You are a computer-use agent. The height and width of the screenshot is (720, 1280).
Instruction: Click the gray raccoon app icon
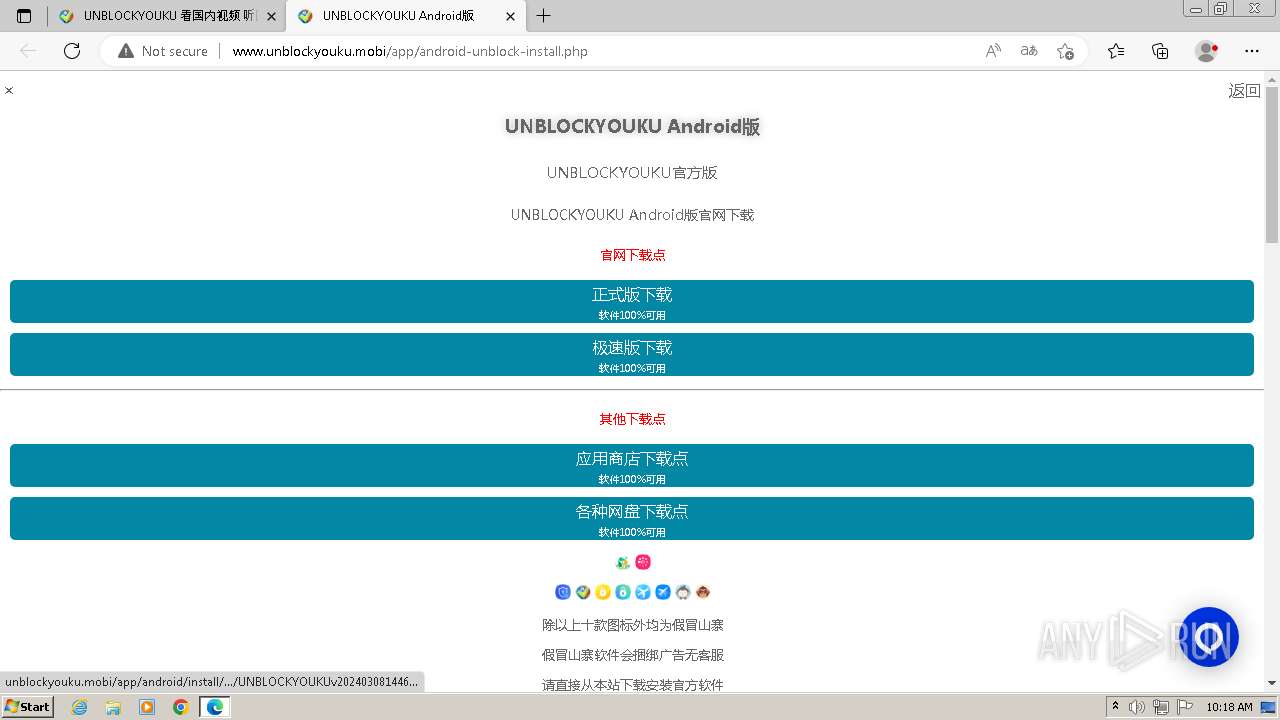[x=683, y=592]
